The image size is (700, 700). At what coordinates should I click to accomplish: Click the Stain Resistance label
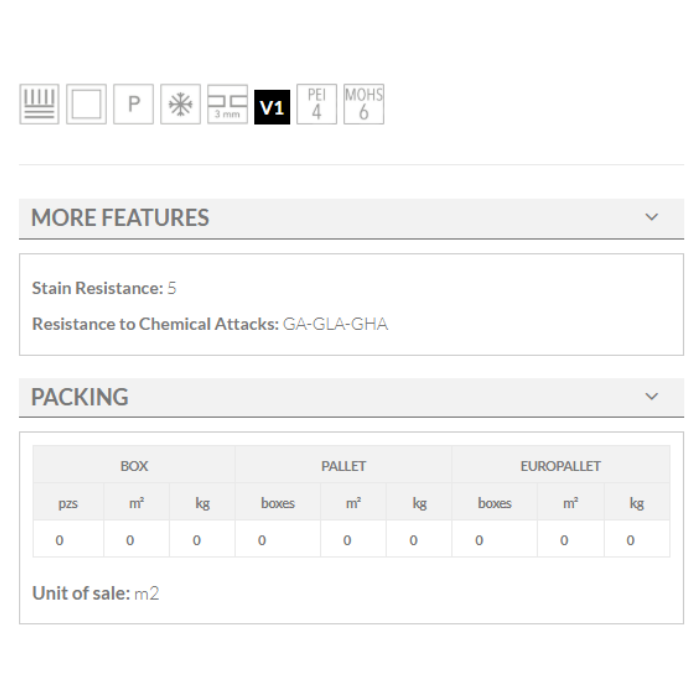point(97,288)
